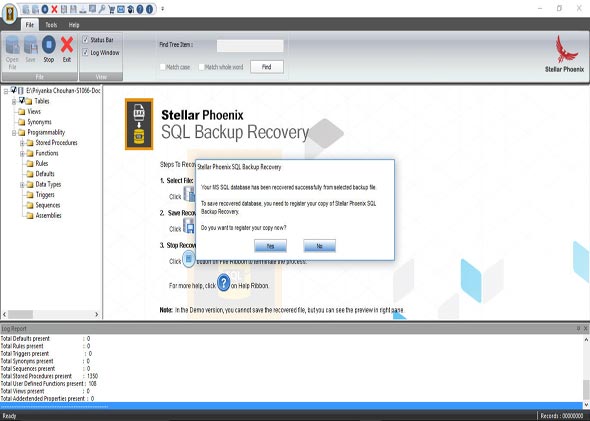590x421 pixels.
Task: Open the Help ribbon tab
Action: pos(74,25)
